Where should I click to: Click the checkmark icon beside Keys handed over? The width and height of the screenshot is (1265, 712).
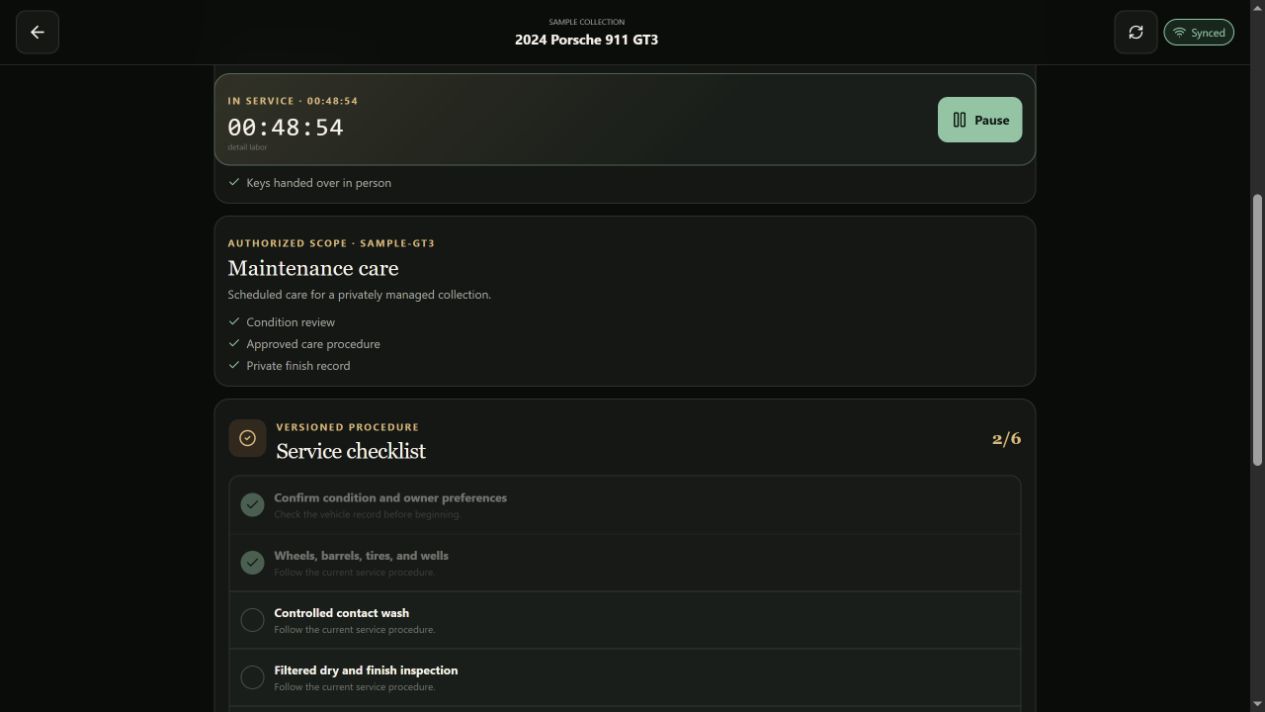pyautogui.click(x=234, y=183)
